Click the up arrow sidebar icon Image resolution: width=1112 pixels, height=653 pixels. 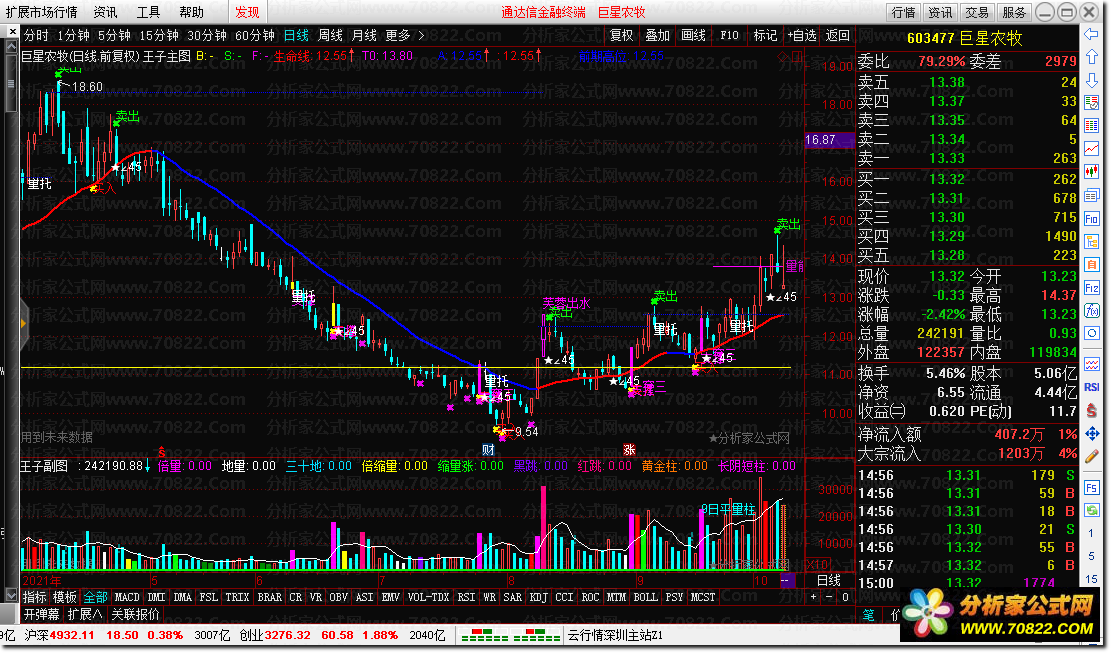(1091, 57)
